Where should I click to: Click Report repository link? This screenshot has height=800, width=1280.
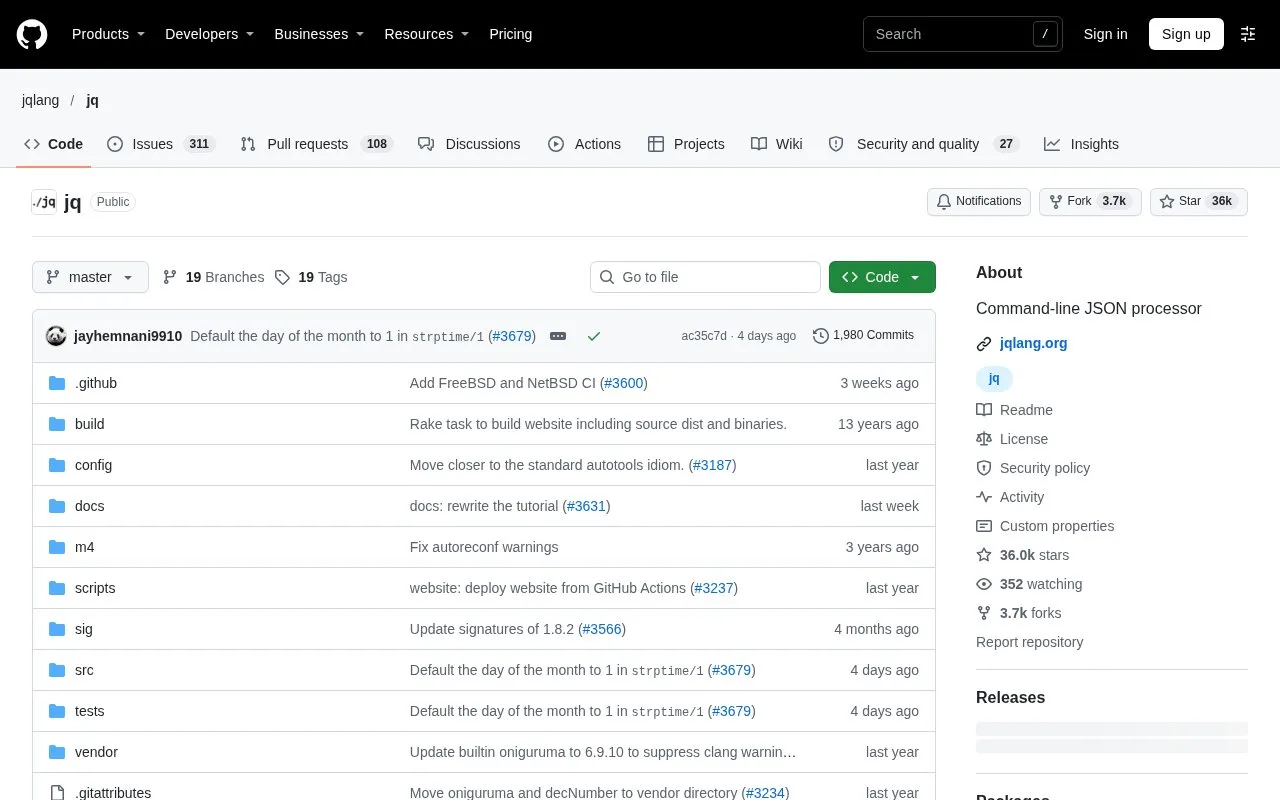[1029, 642]
